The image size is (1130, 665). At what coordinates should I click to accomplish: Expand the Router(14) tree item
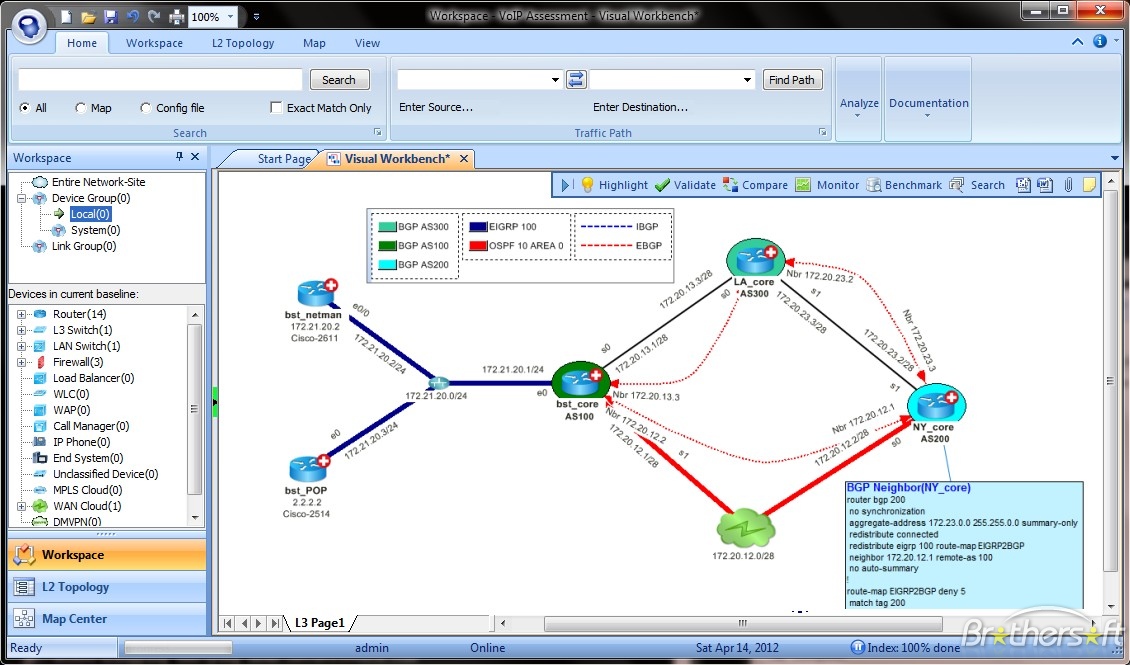coord(21,313)
